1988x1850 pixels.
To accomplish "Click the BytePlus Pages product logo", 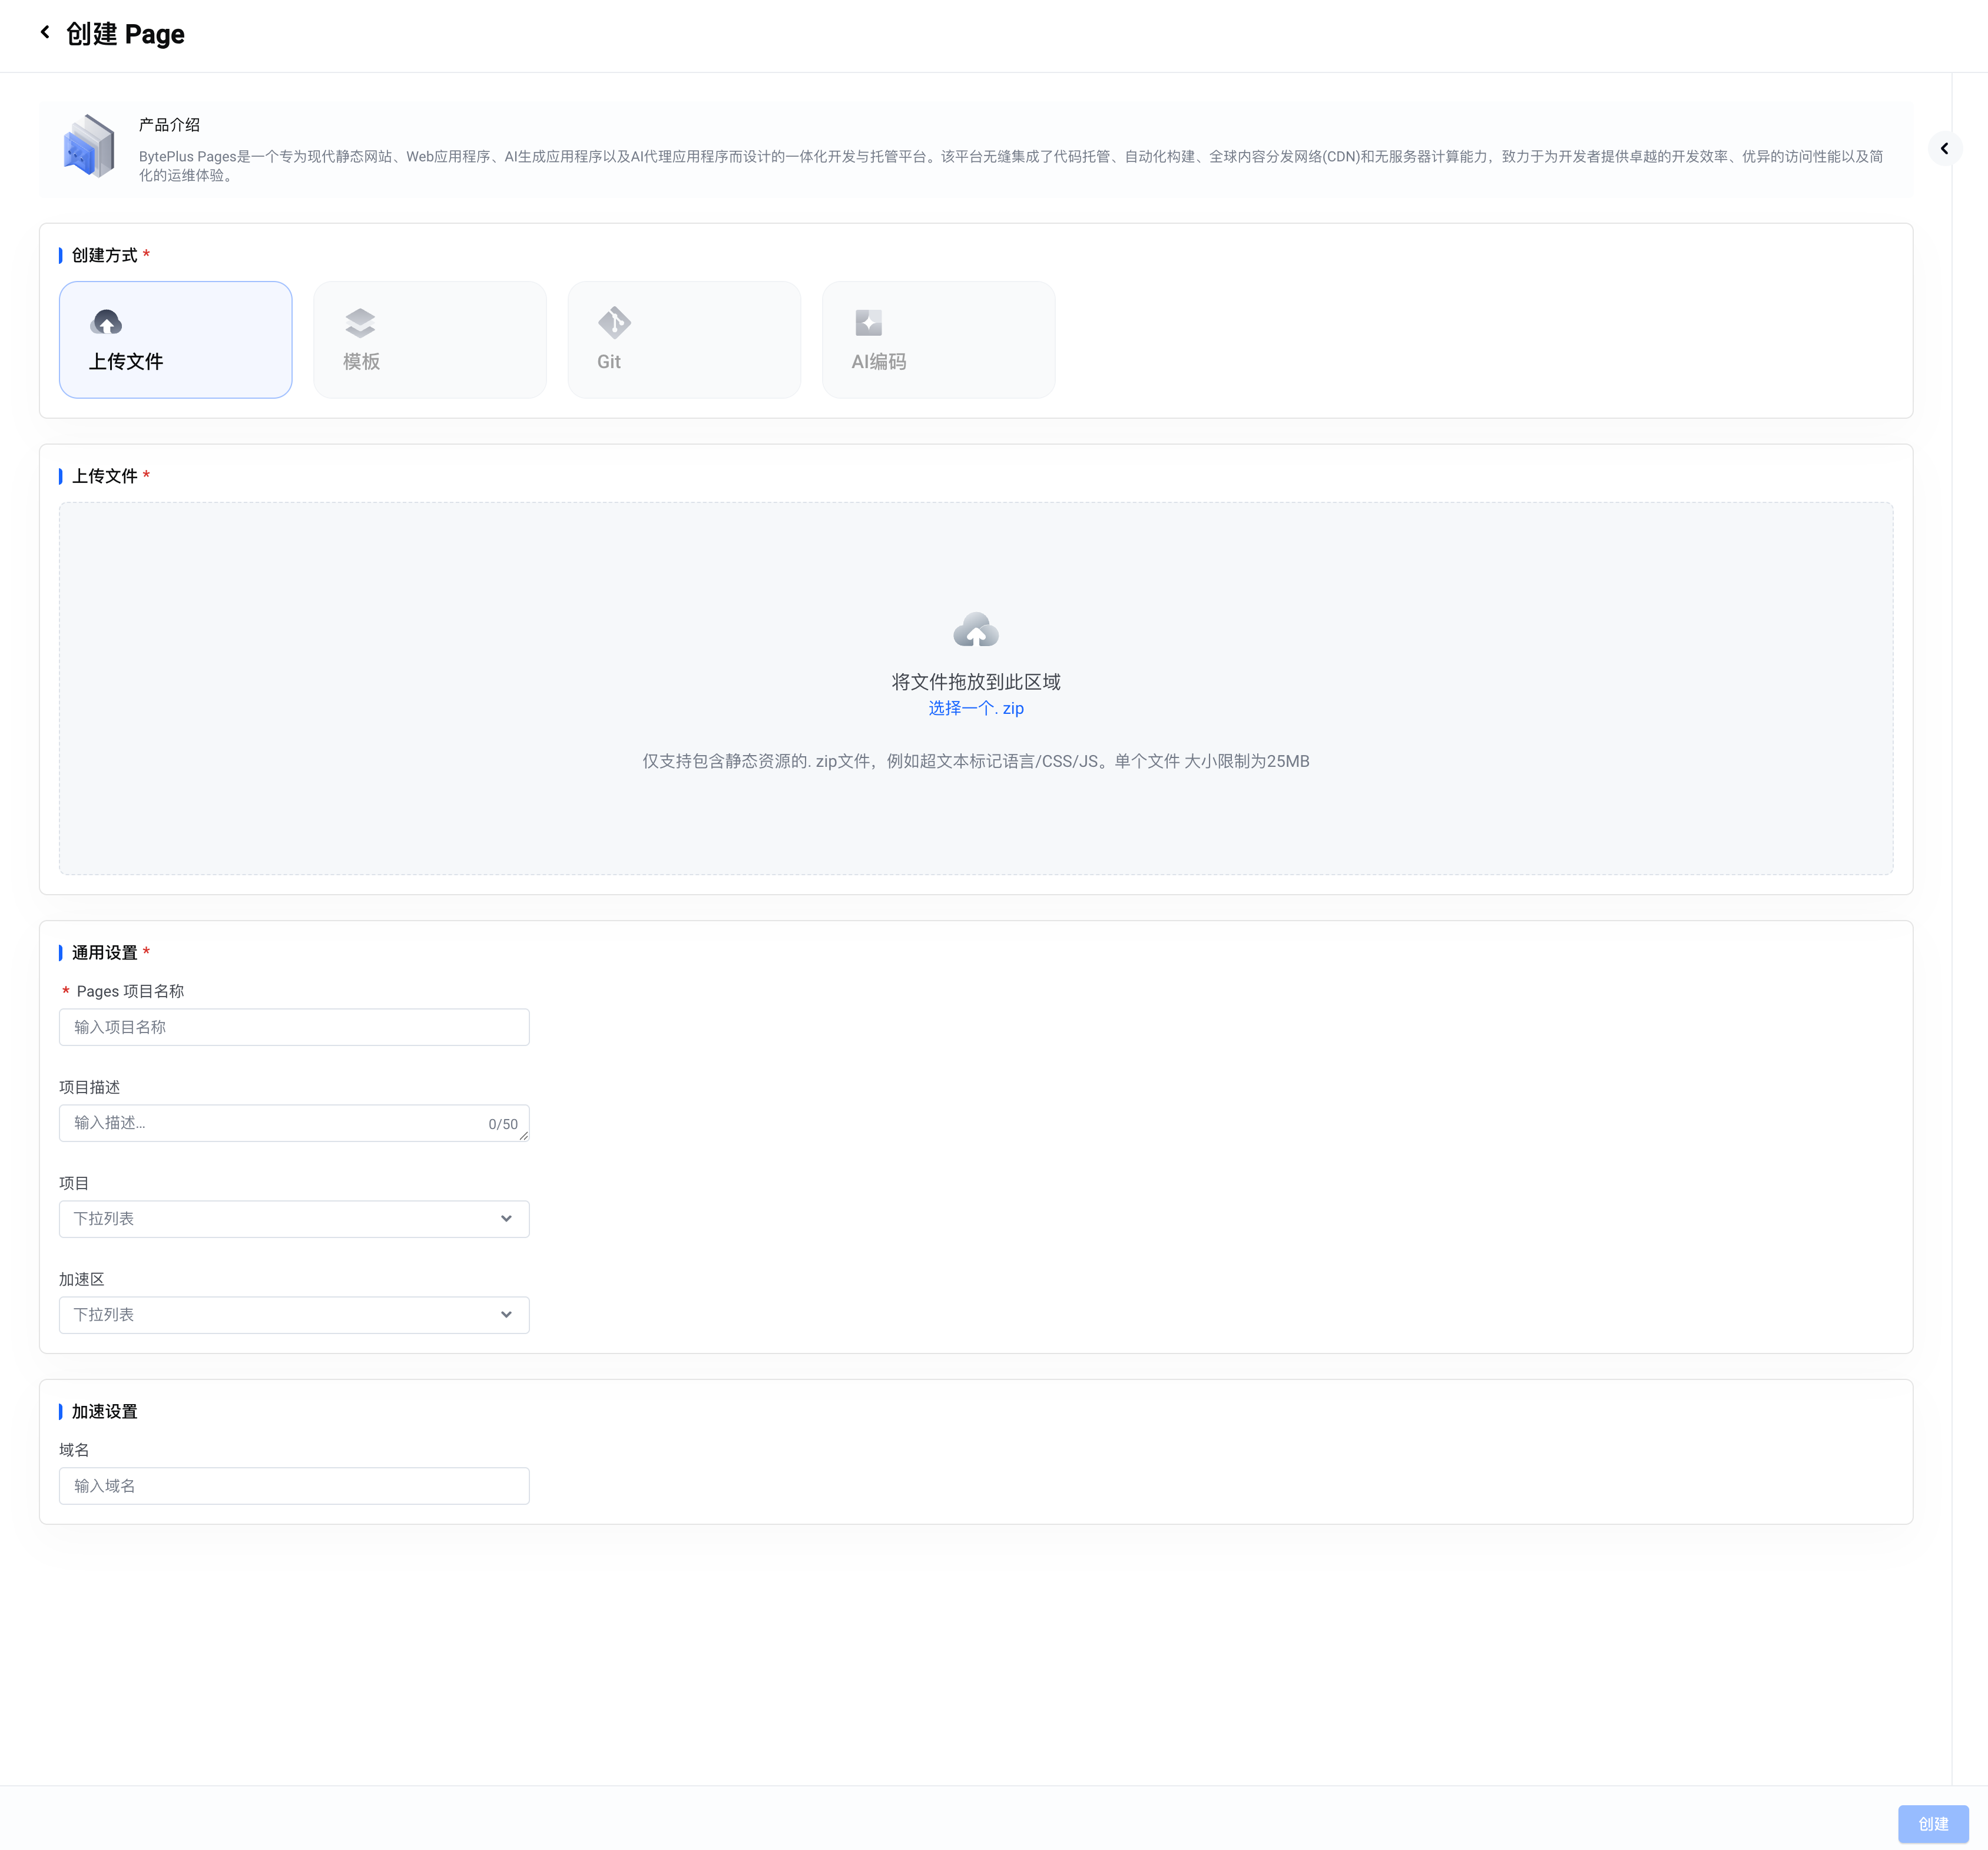I will [89, 146].
